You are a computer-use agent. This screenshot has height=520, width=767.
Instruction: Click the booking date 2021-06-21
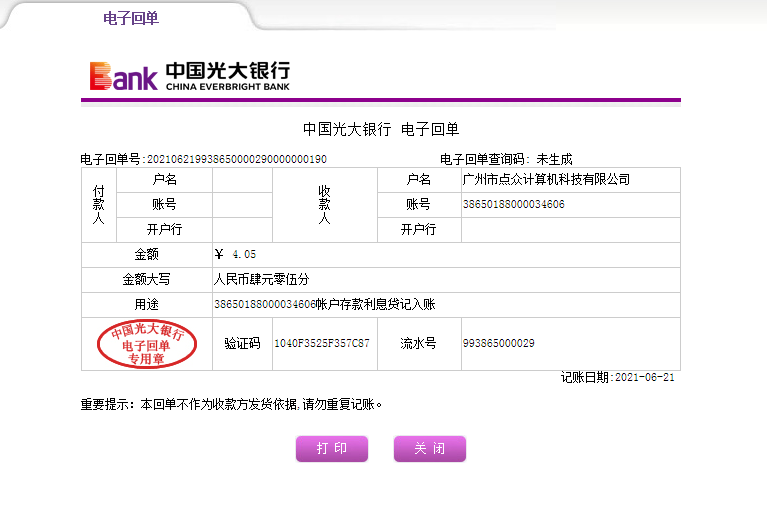point(645,377)
